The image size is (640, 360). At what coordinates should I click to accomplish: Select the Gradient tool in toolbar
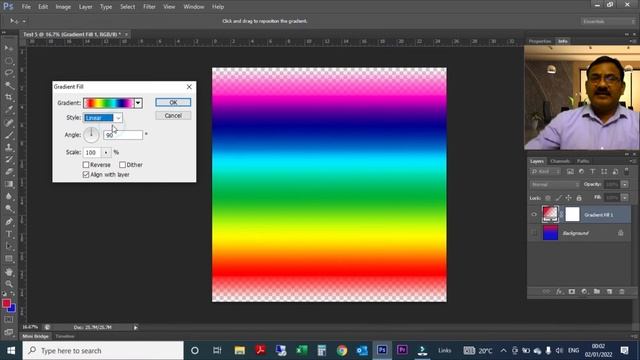click(x=9, y=184)
